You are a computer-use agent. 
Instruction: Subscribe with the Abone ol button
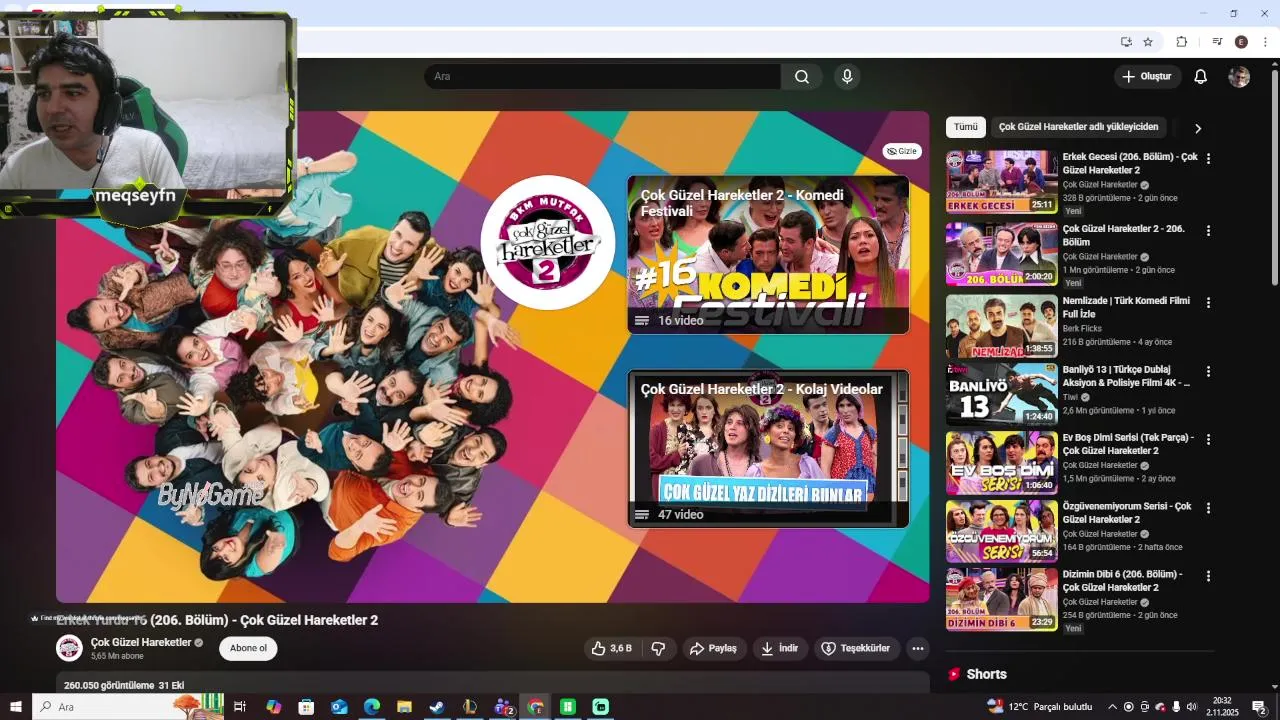(x=248, y=648)
